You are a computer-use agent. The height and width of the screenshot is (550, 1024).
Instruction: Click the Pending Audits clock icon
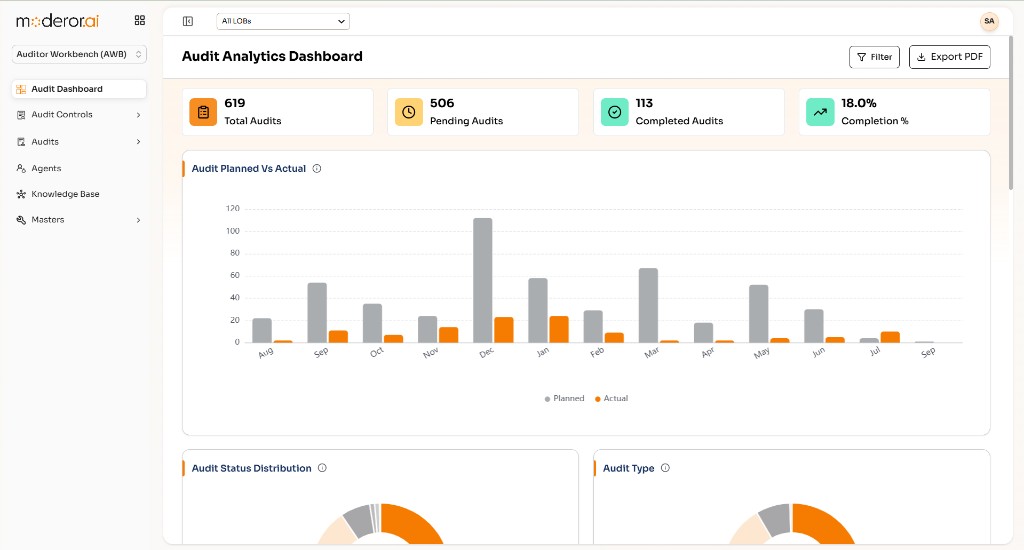(409, 112)
